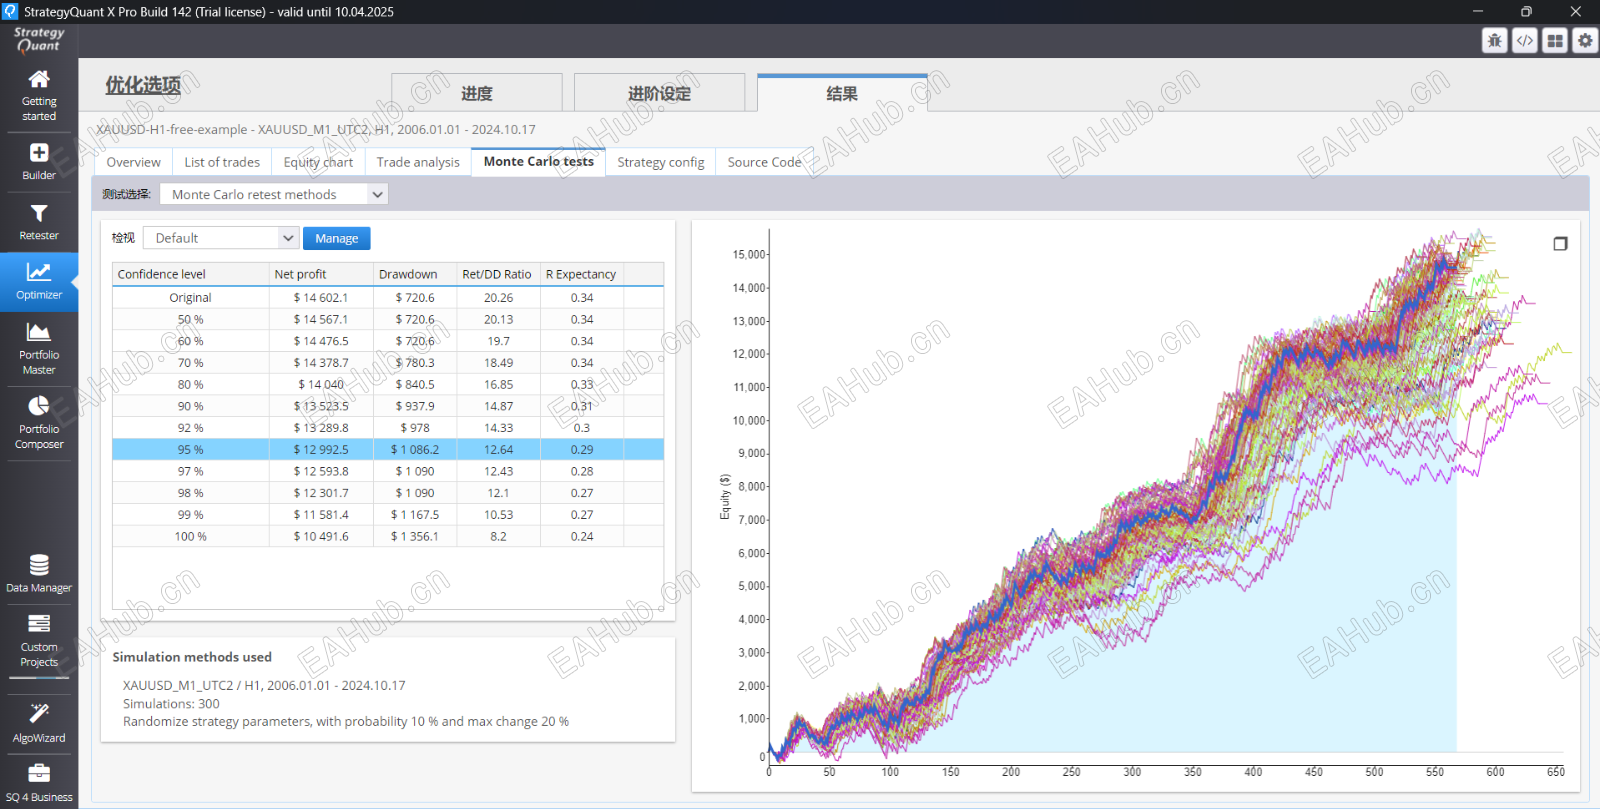Click the Randomize strategy parameters description
The height and width of the screenshot is (809, 1600).
(346, 722)
